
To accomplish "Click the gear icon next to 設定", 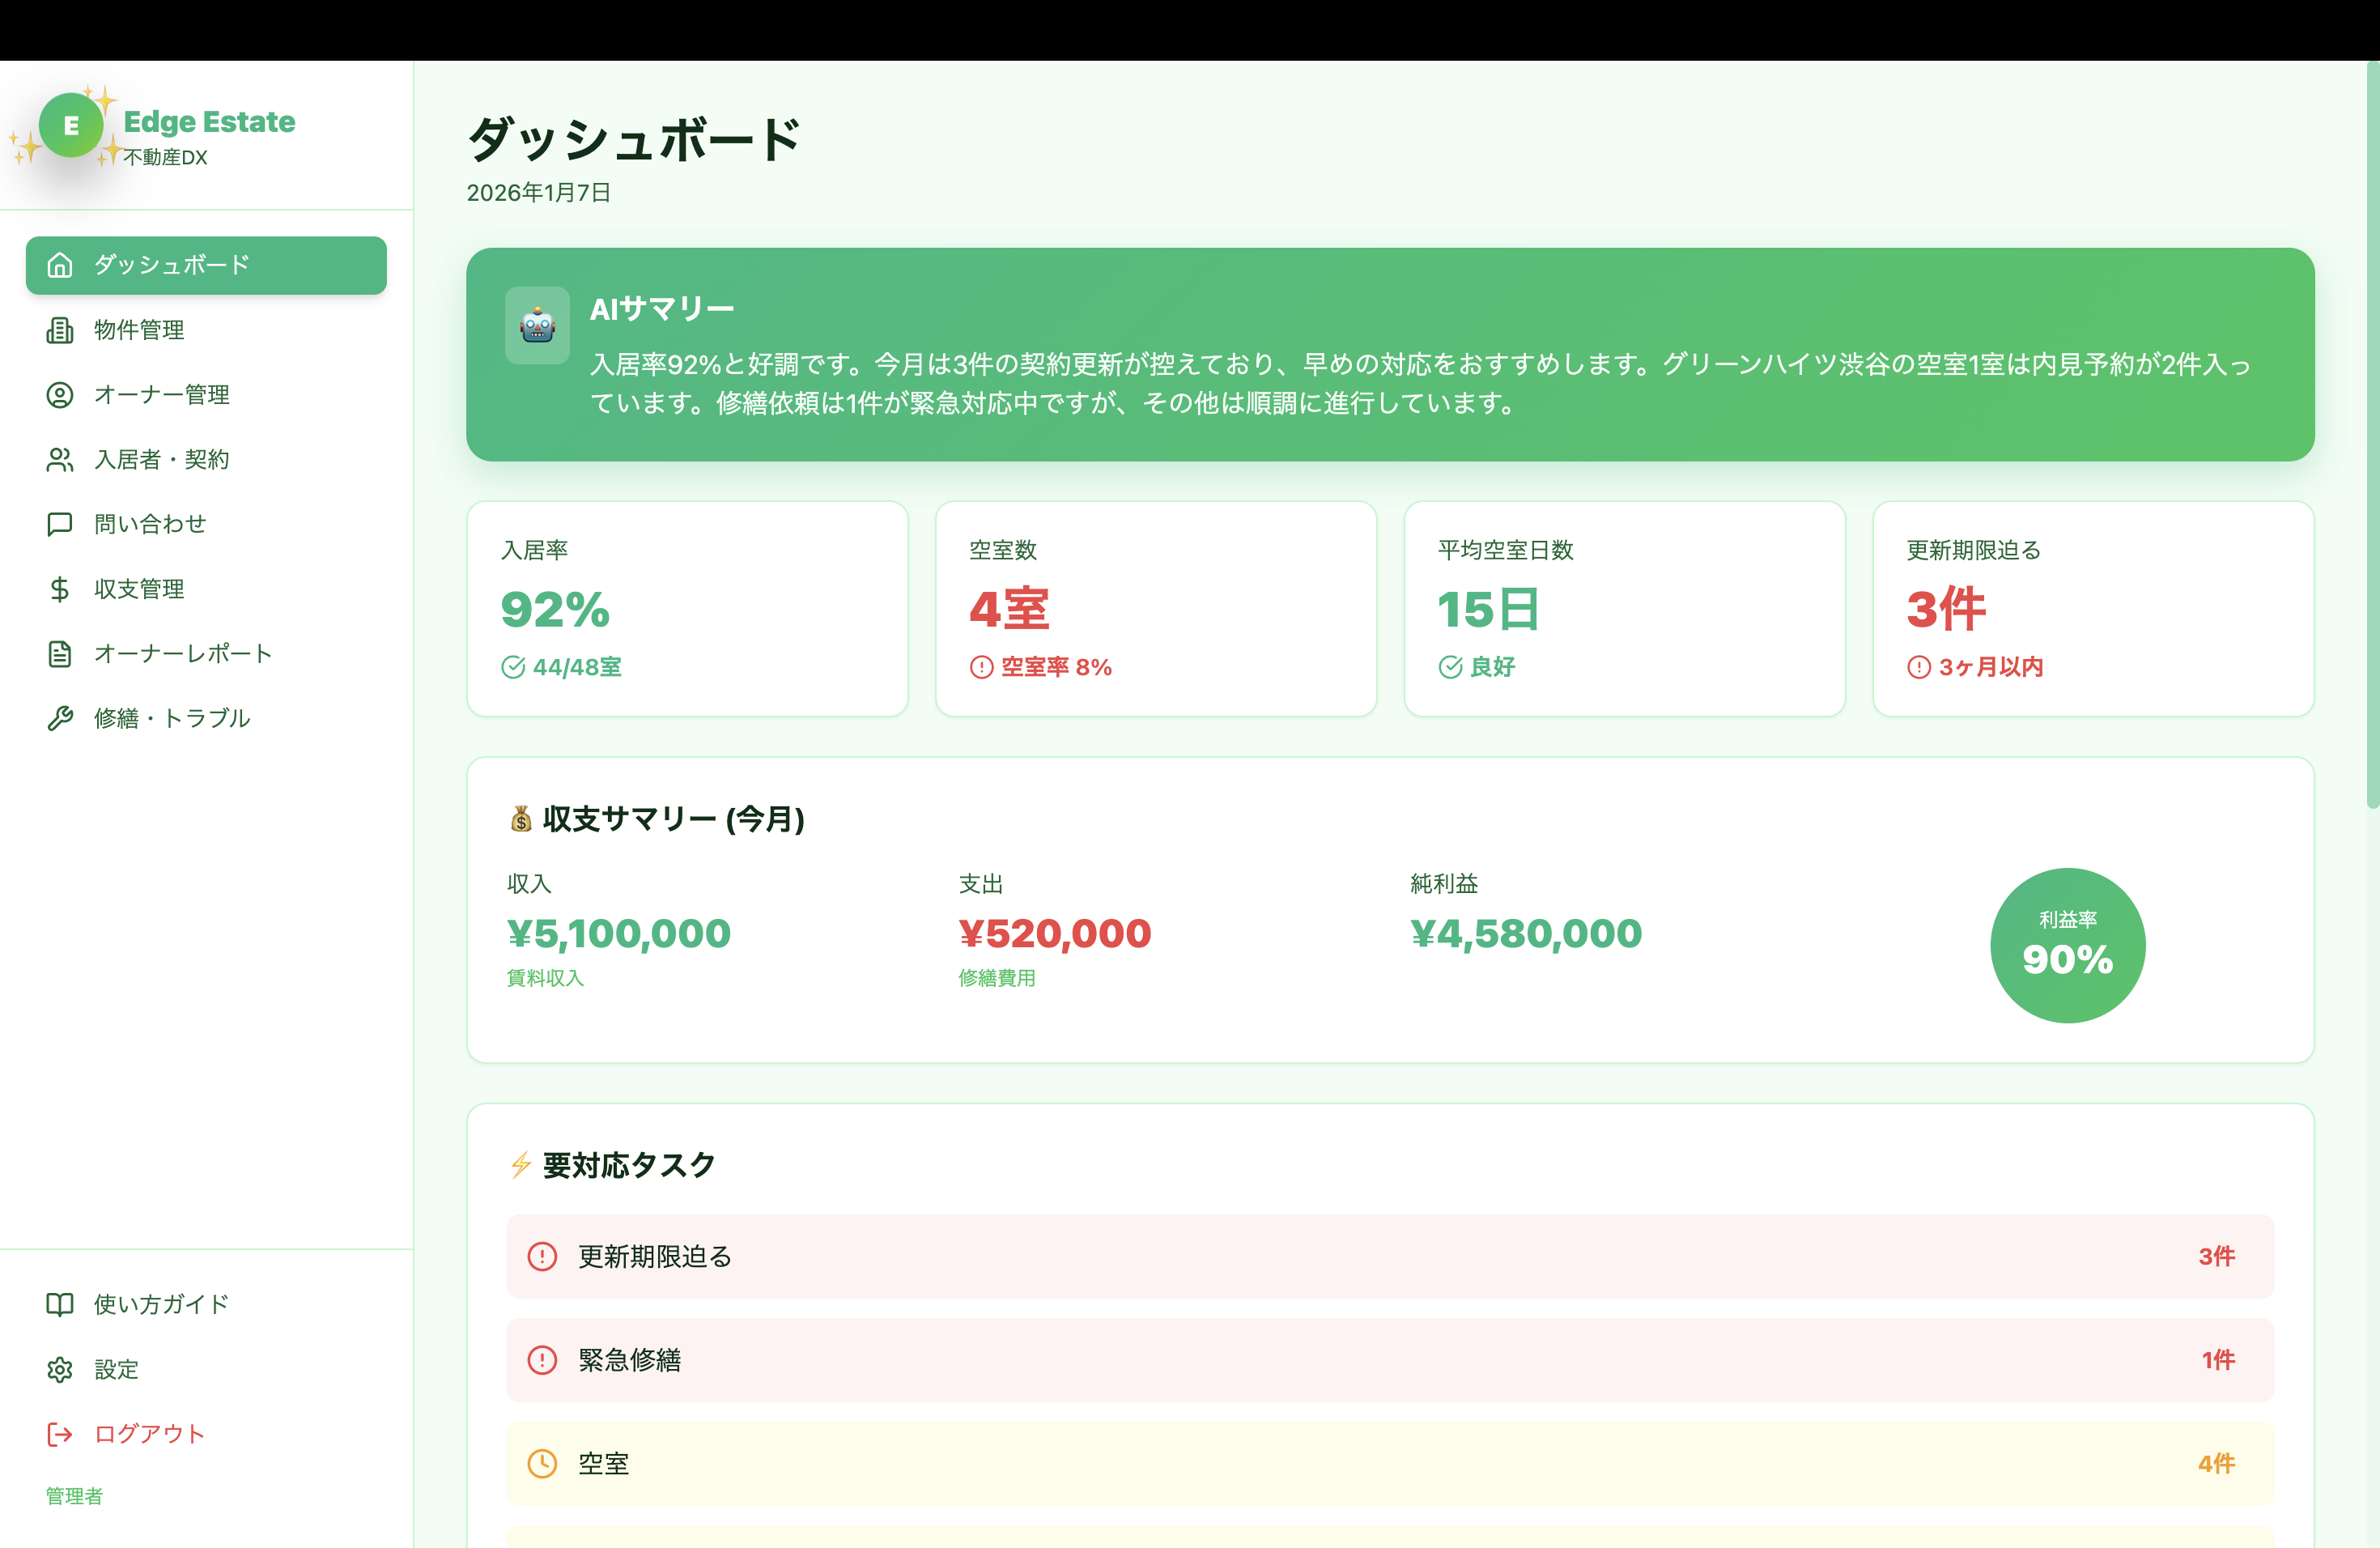I will [x=60, y=1369].
